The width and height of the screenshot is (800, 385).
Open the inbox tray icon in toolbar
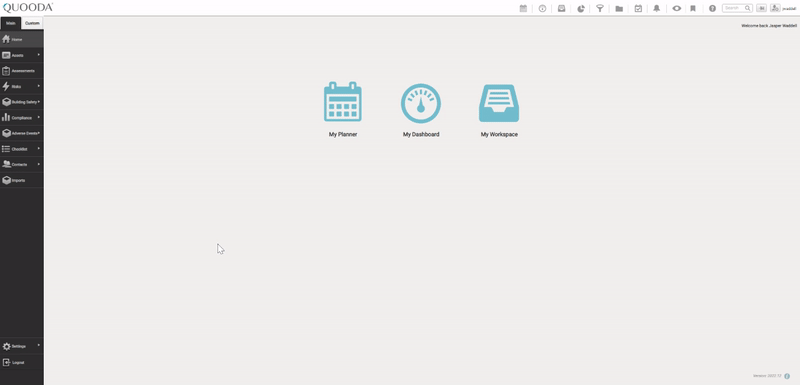[561, 8]
